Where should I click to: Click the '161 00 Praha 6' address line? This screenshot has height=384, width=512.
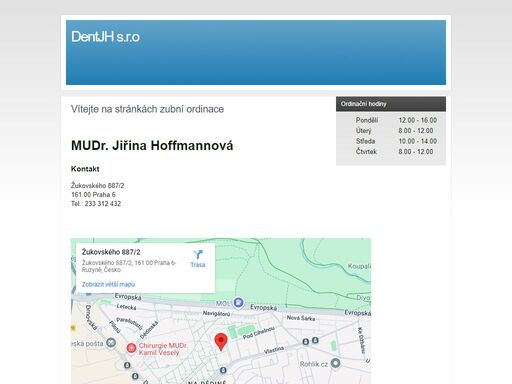tap(93, 195)
